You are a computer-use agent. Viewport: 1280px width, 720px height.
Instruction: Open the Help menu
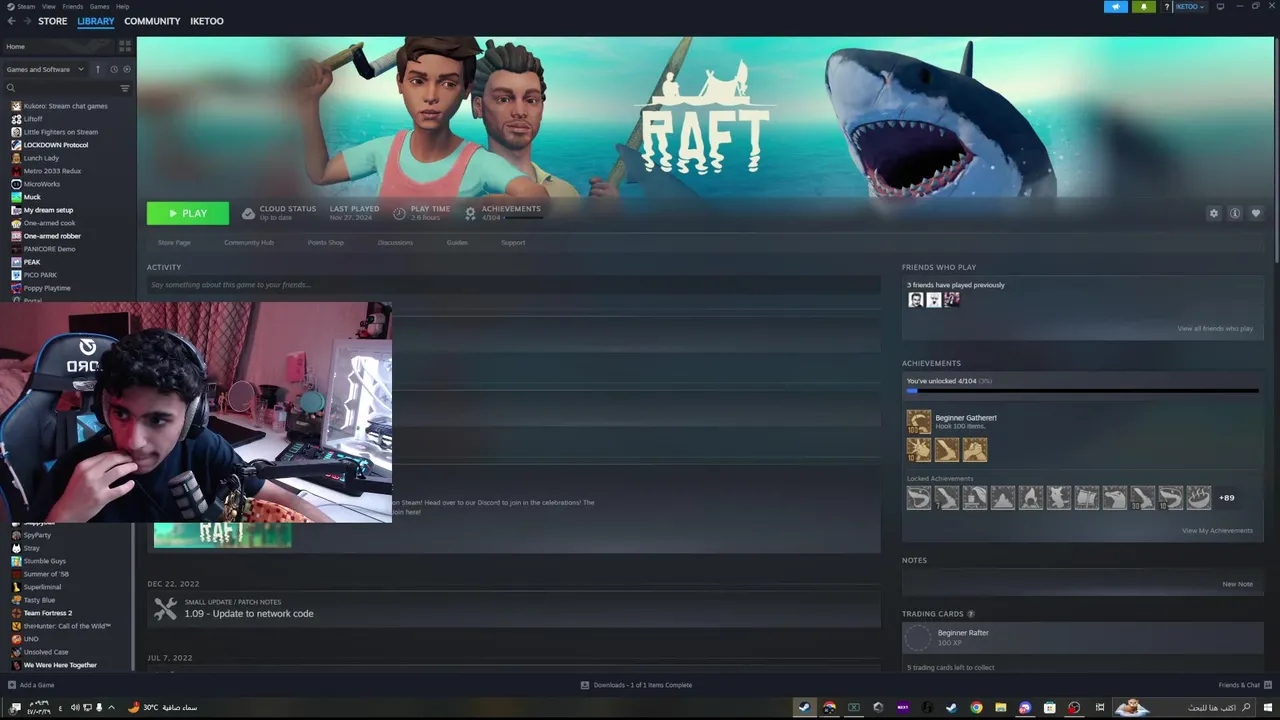coord(122,6)
